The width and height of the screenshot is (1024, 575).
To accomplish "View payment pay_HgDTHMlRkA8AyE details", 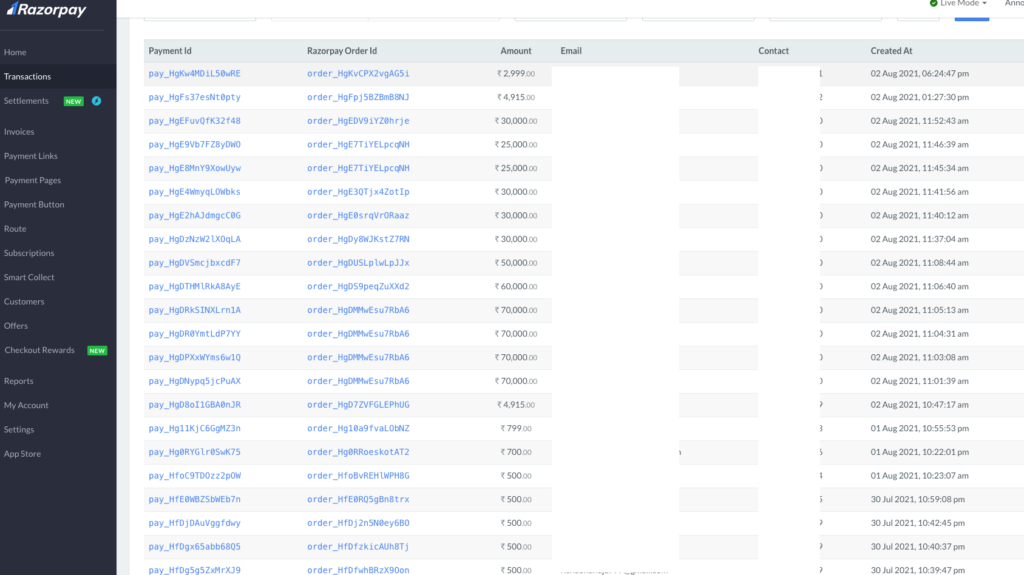I will [194, 287].
